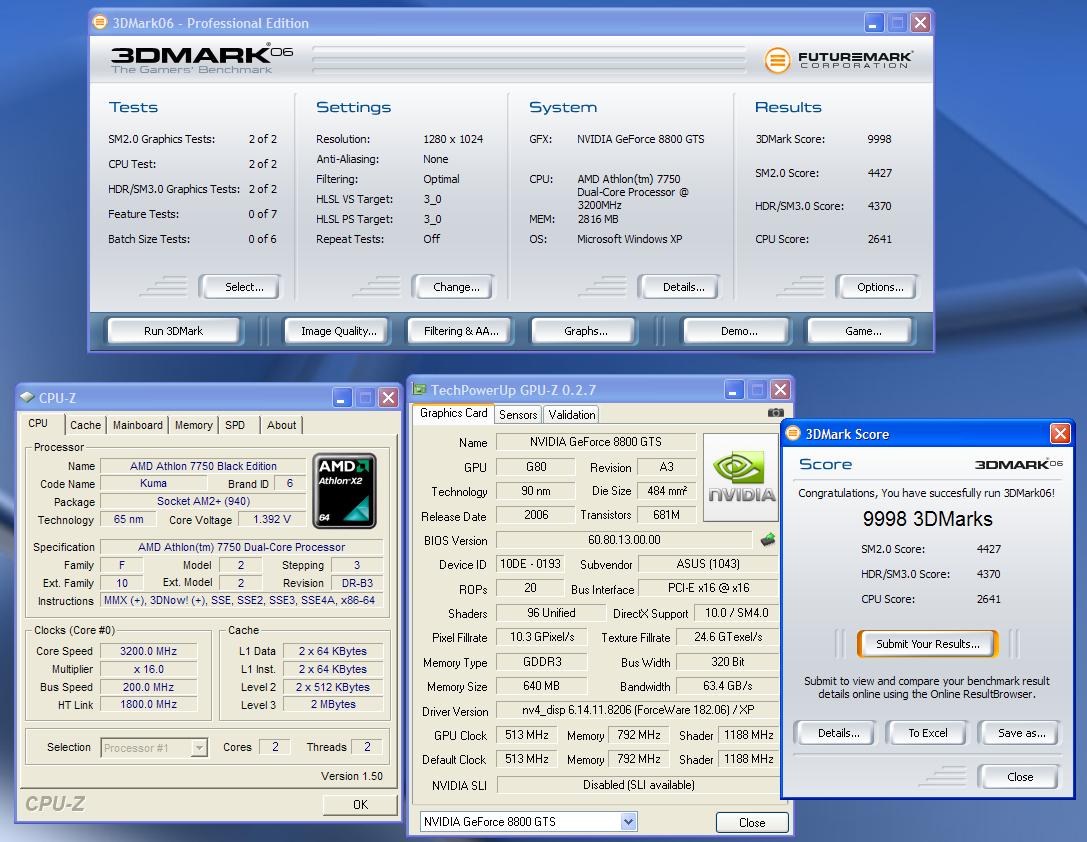Click the GPU-Z screenshot camera icon
Viewport: 1087px width, 842px height.
[776, 413]
